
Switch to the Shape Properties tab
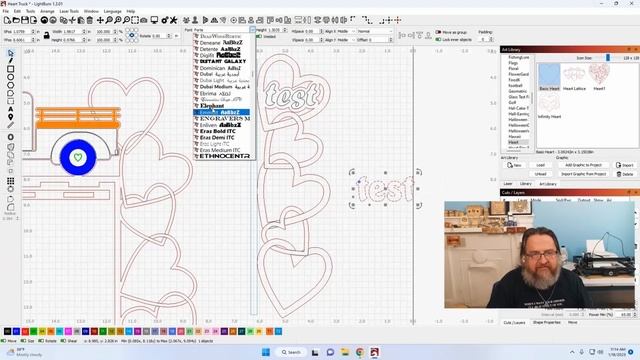point(547,322)
